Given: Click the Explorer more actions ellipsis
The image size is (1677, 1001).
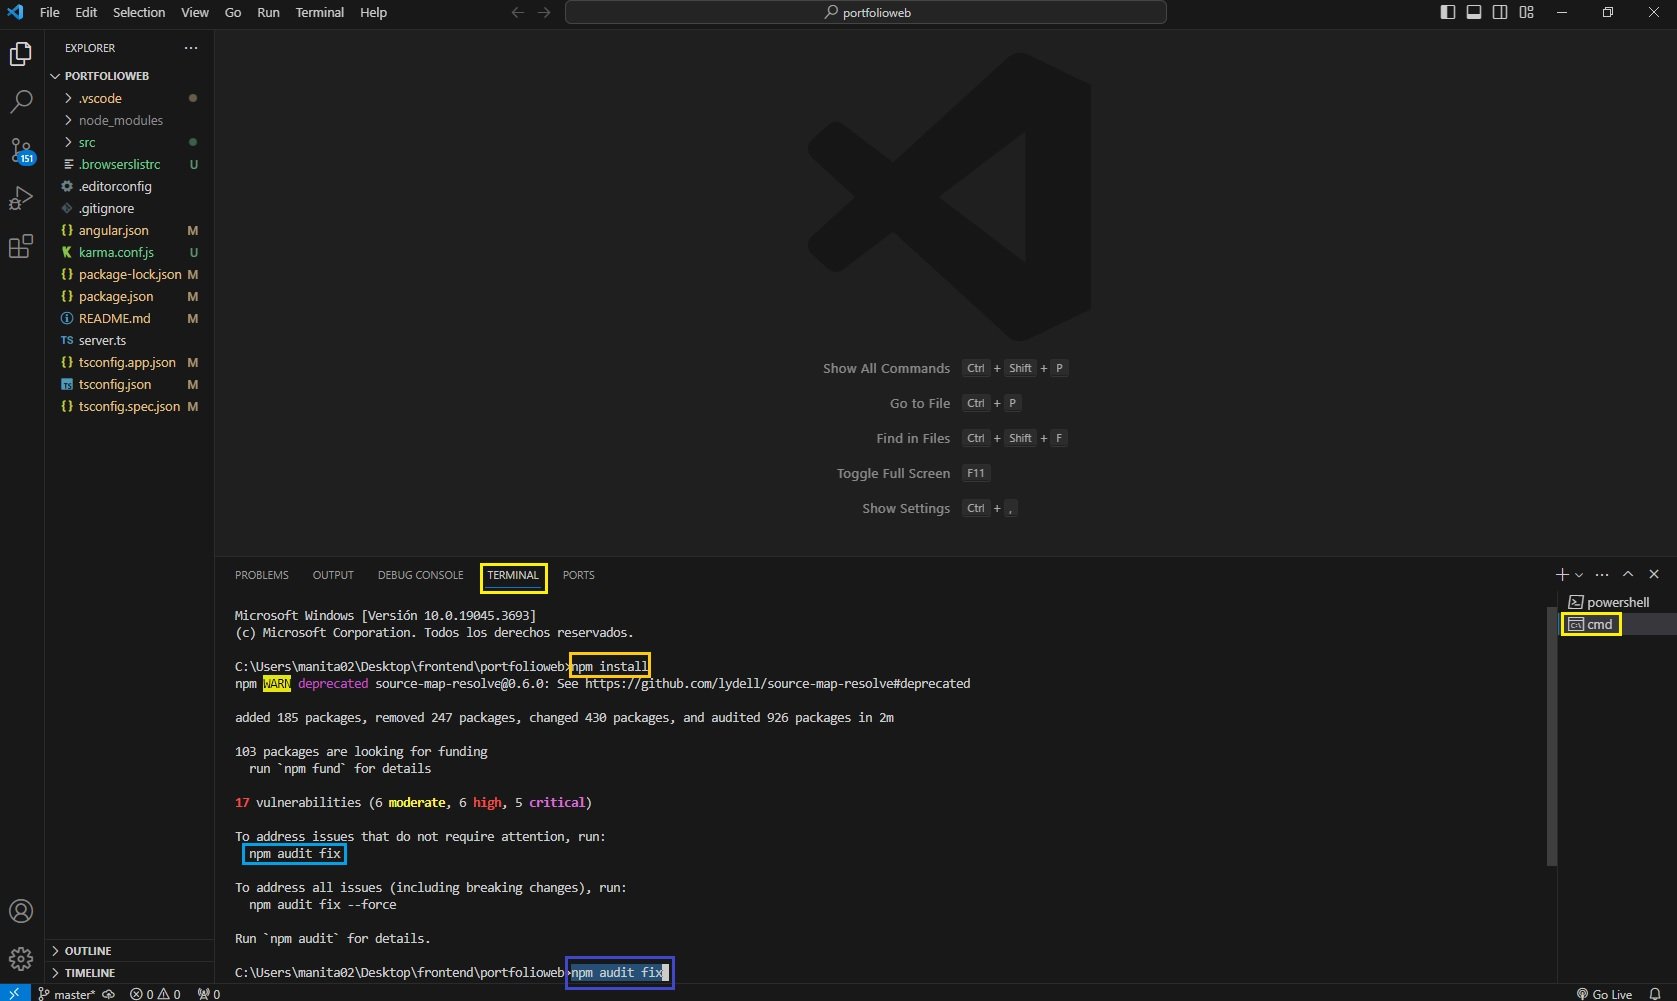Looking at the screenshot, I should coord(191,48).
